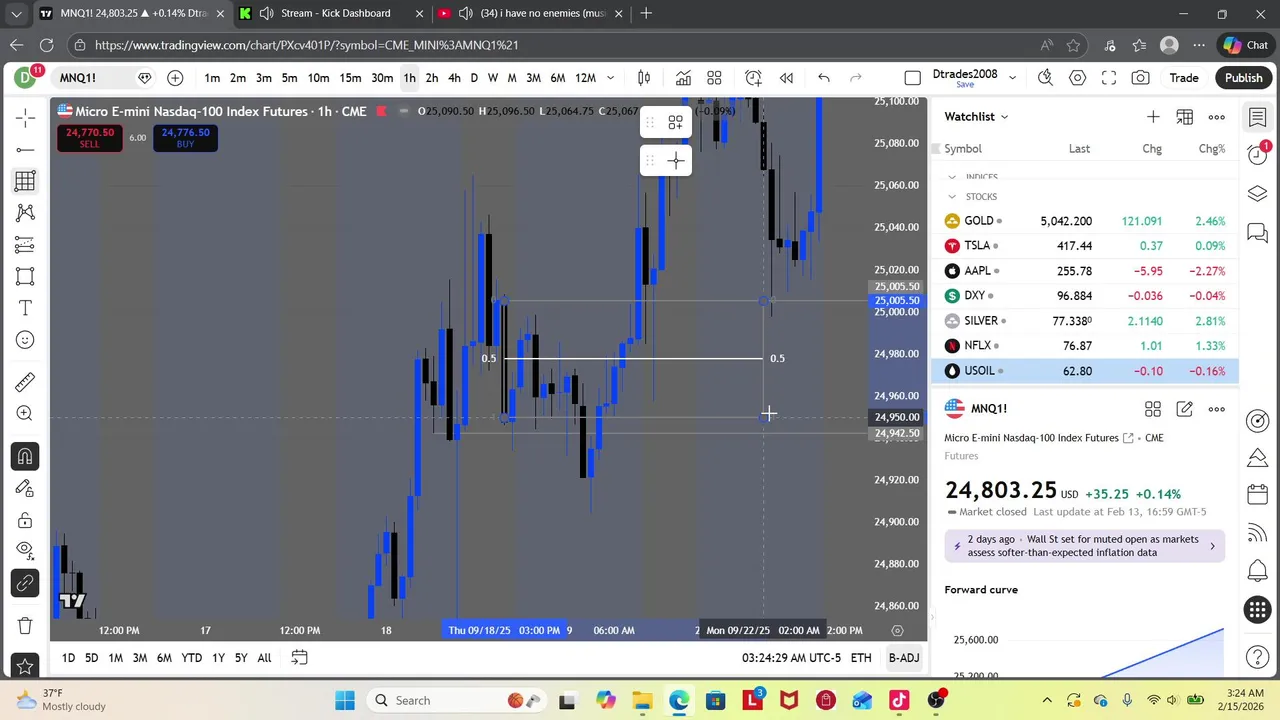
Task: Open the Watchlist name dropdown
Action: (977, 117)
